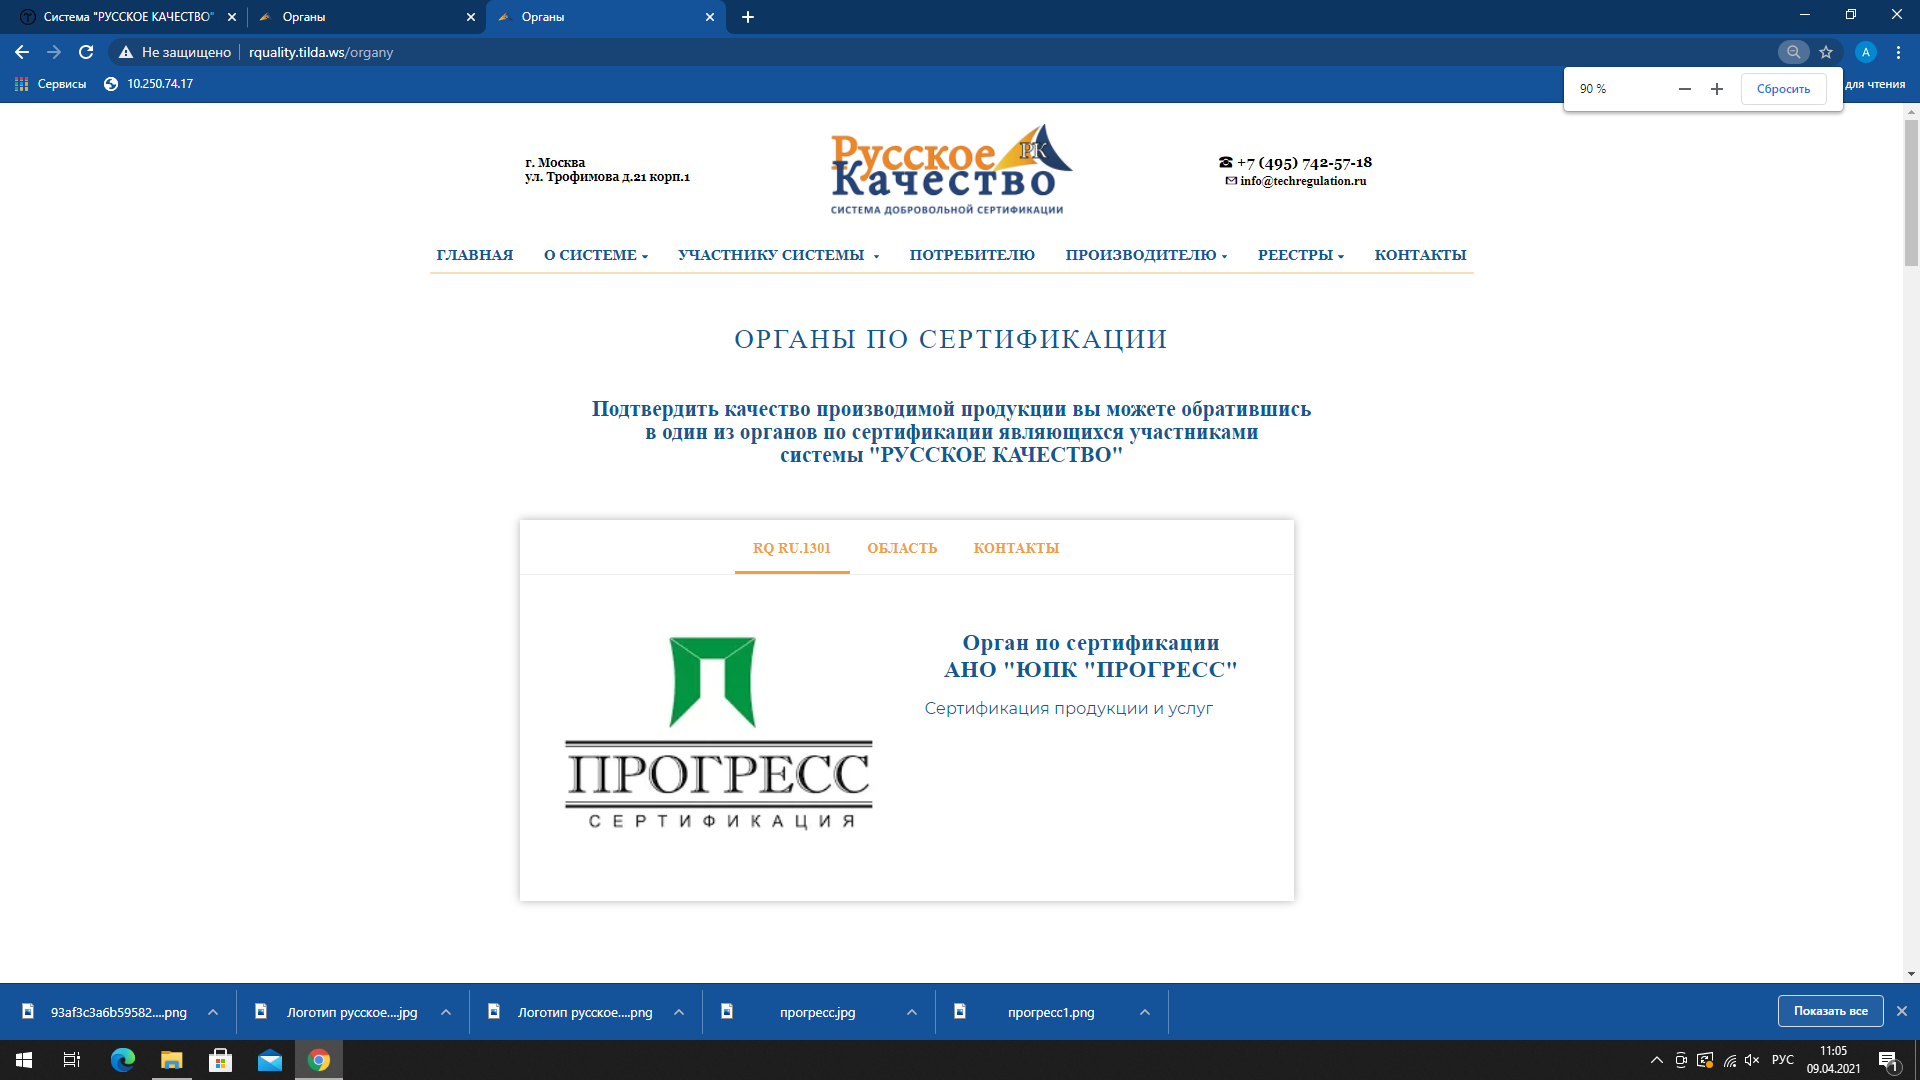This screenshot has width=1920, height=1080.
Task: Close the Система "РУССКОЕ КАЧЕСТВО" tab
Action: [232, 17]
